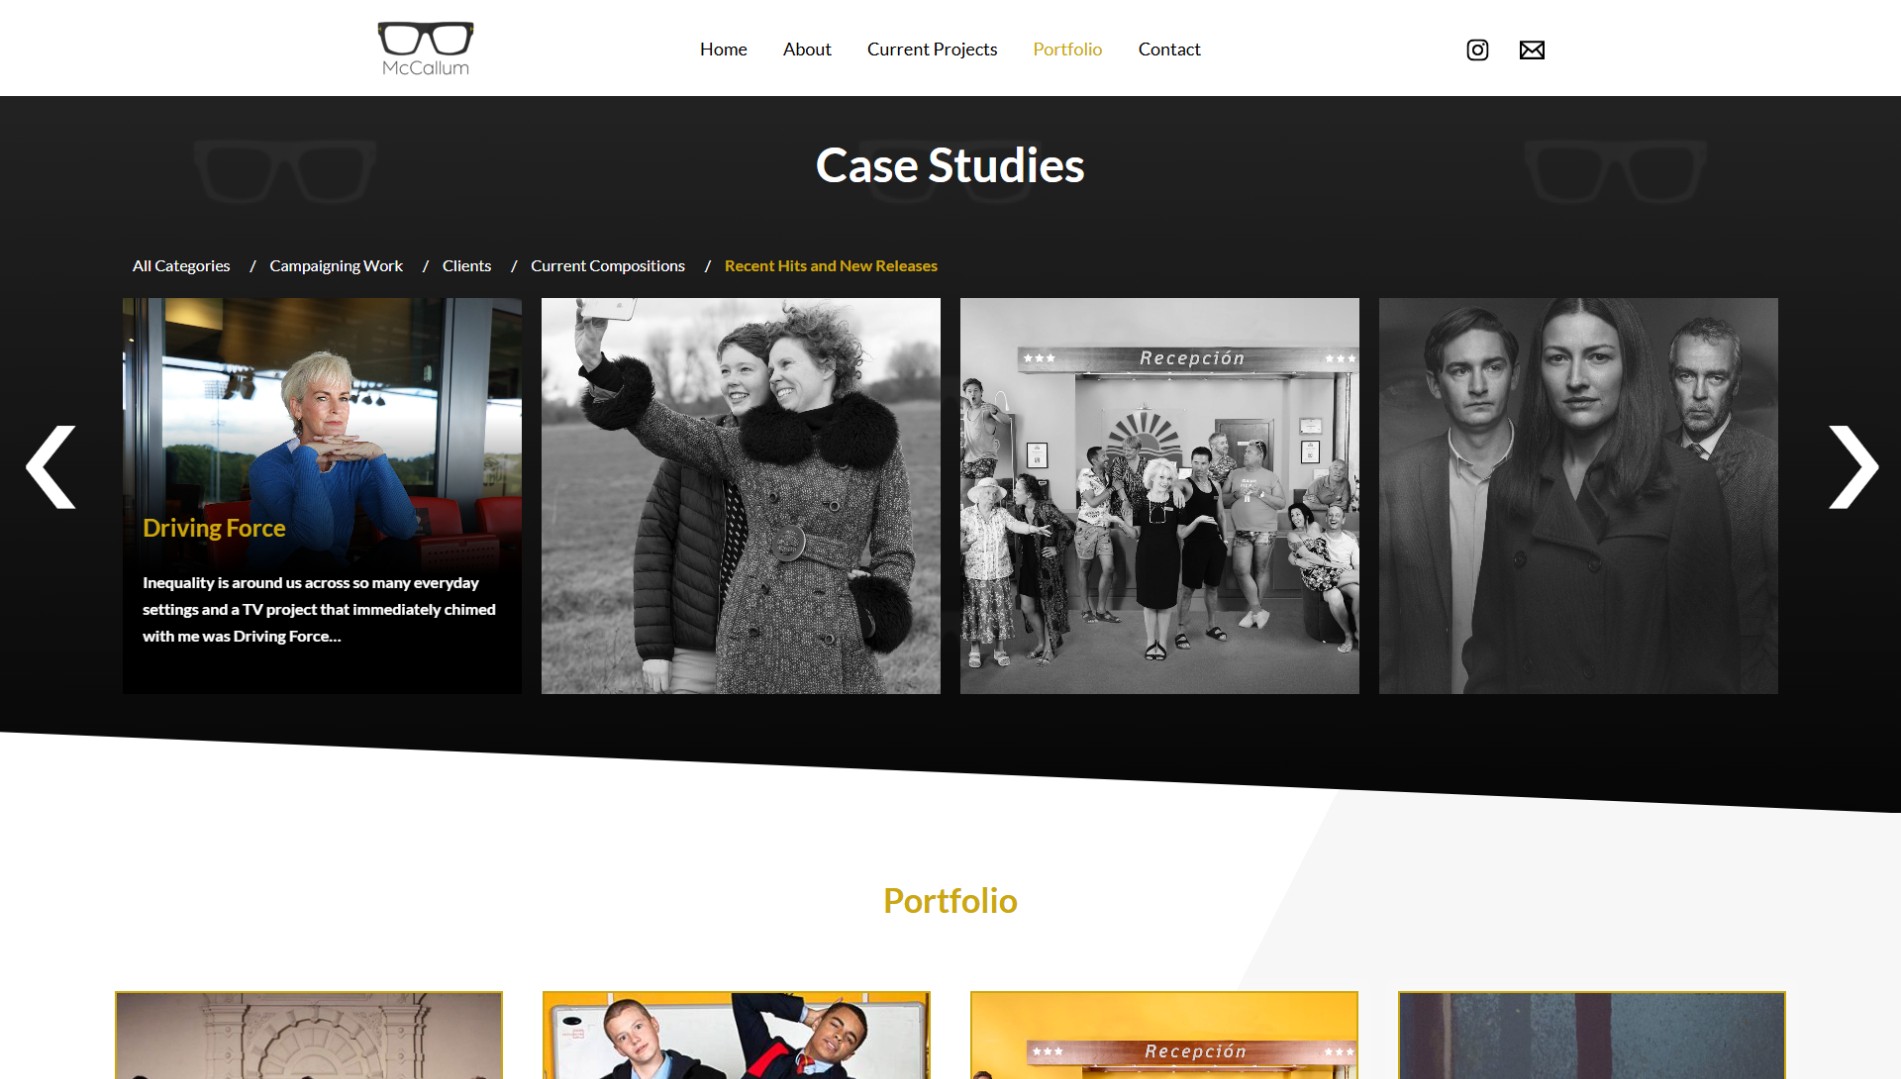1901x1079 pixels.
Task: Open the stone archway portfolio thumbnail
Action: coord(309,1035)
